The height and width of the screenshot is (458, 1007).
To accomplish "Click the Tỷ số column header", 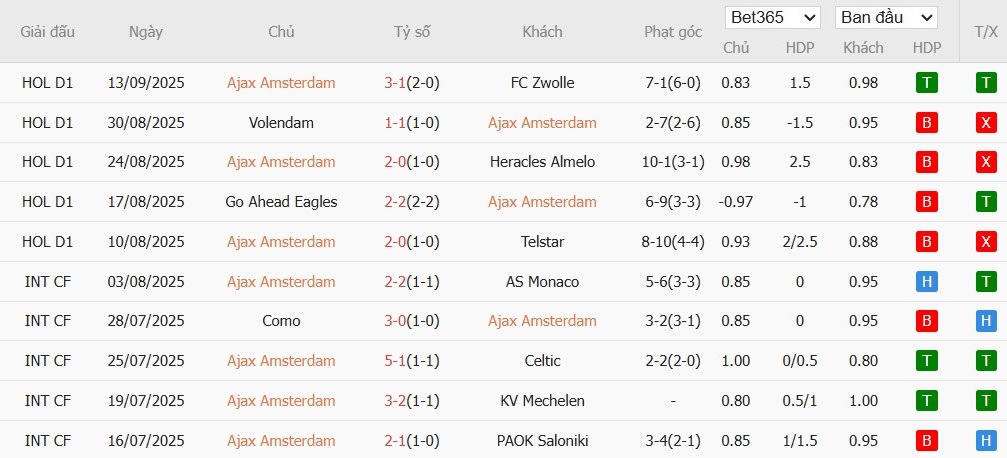I will click(412, 32).
